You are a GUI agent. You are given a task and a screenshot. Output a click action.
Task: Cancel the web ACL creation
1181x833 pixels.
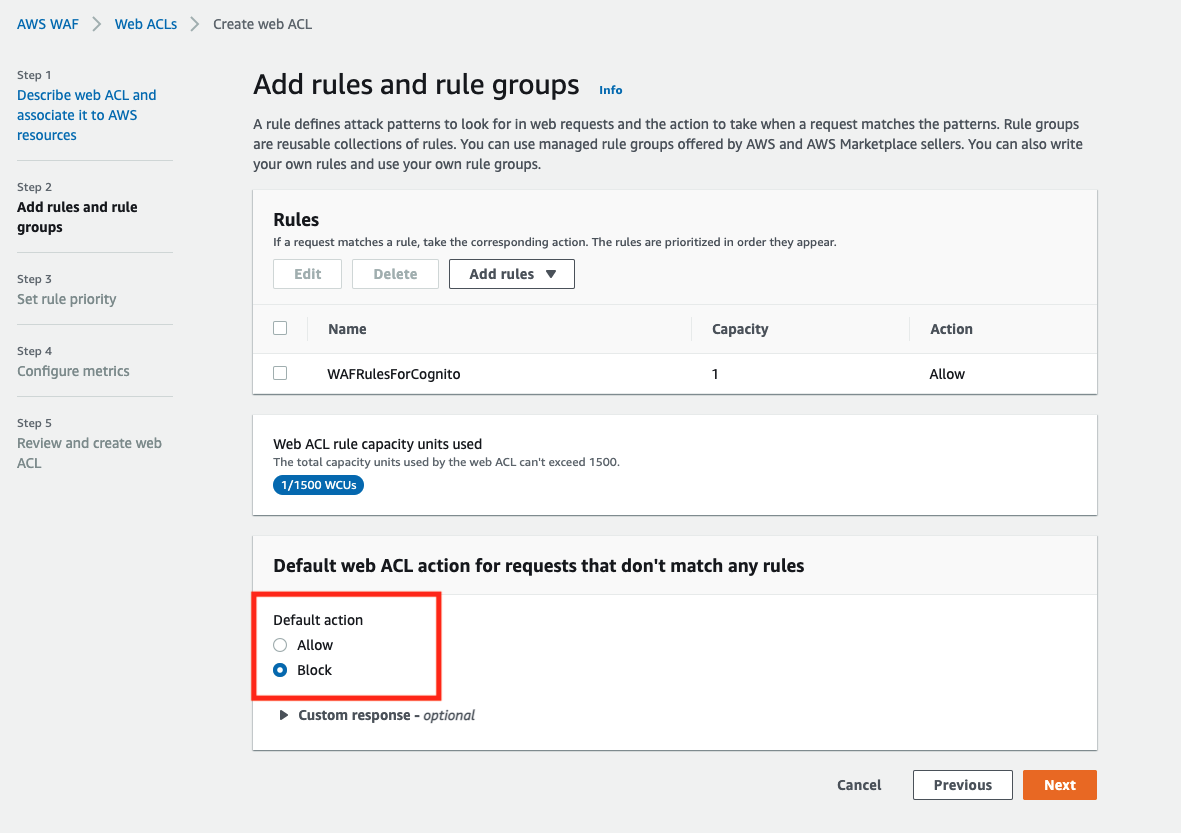click(859, 785)
